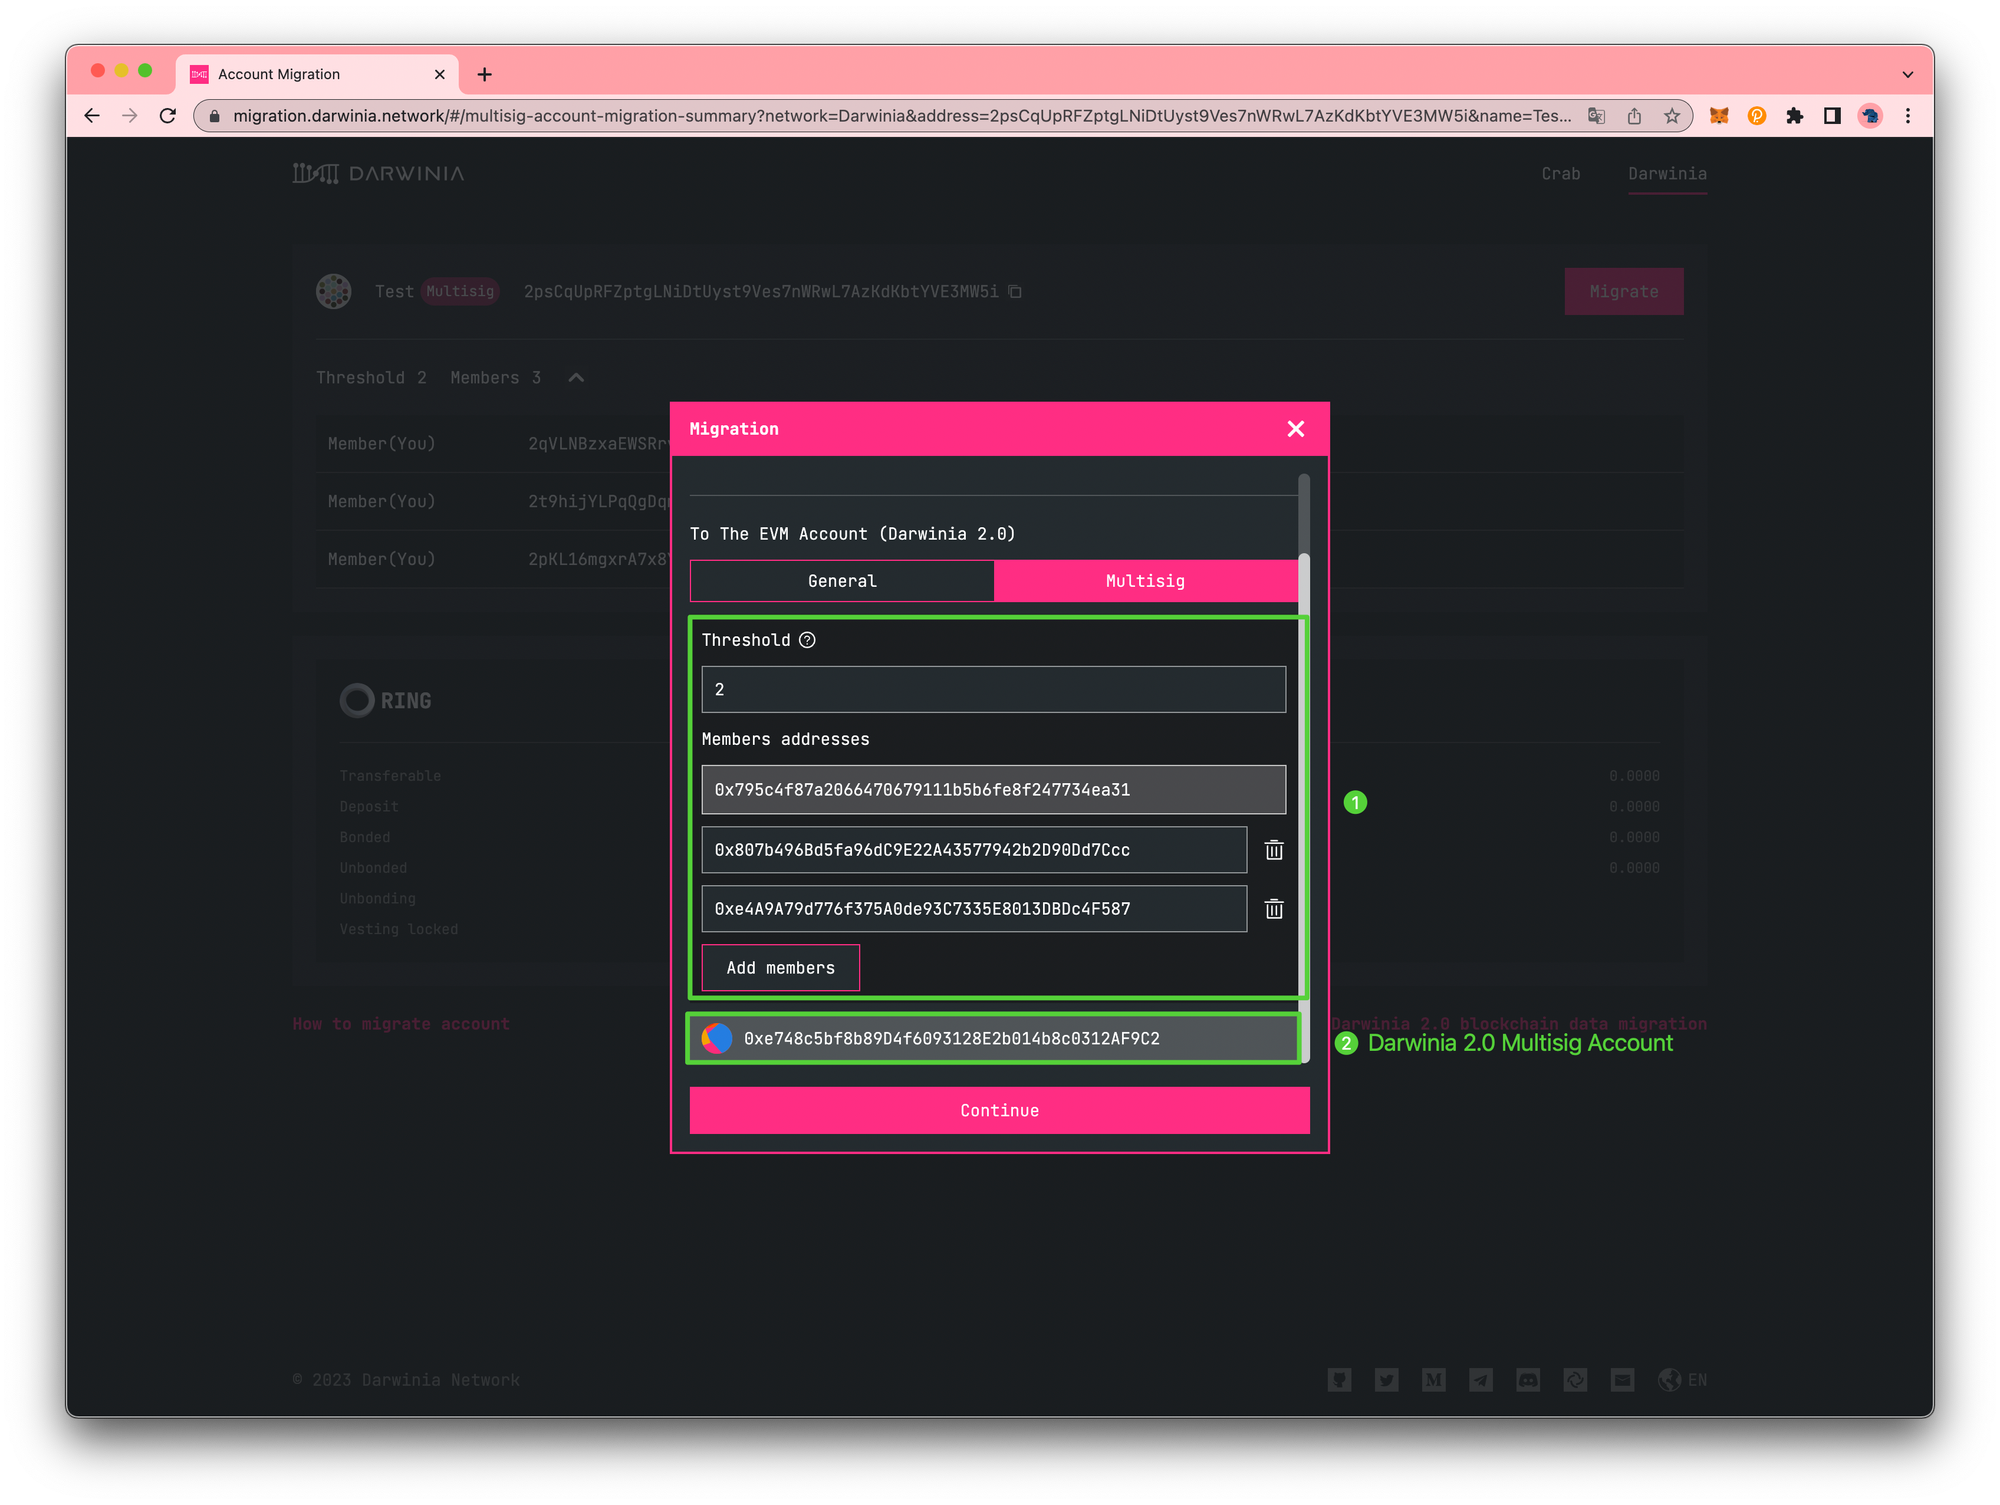The height and width of the screenshot is (1505, 2000).
Task: Click the browser reload button
Action: (x=168, y=116)
